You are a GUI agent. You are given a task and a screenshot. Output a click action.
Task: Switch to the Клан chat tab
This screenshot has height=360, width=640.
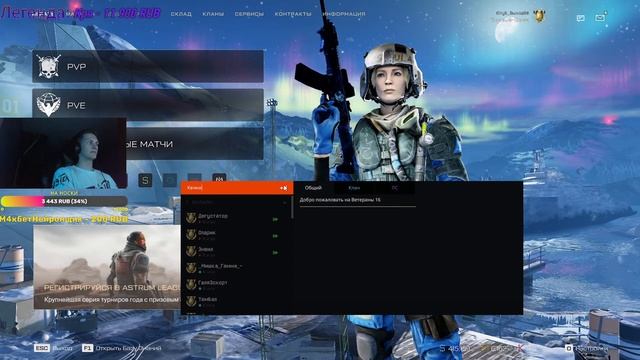pyautogui.click(x=354, y=188)
